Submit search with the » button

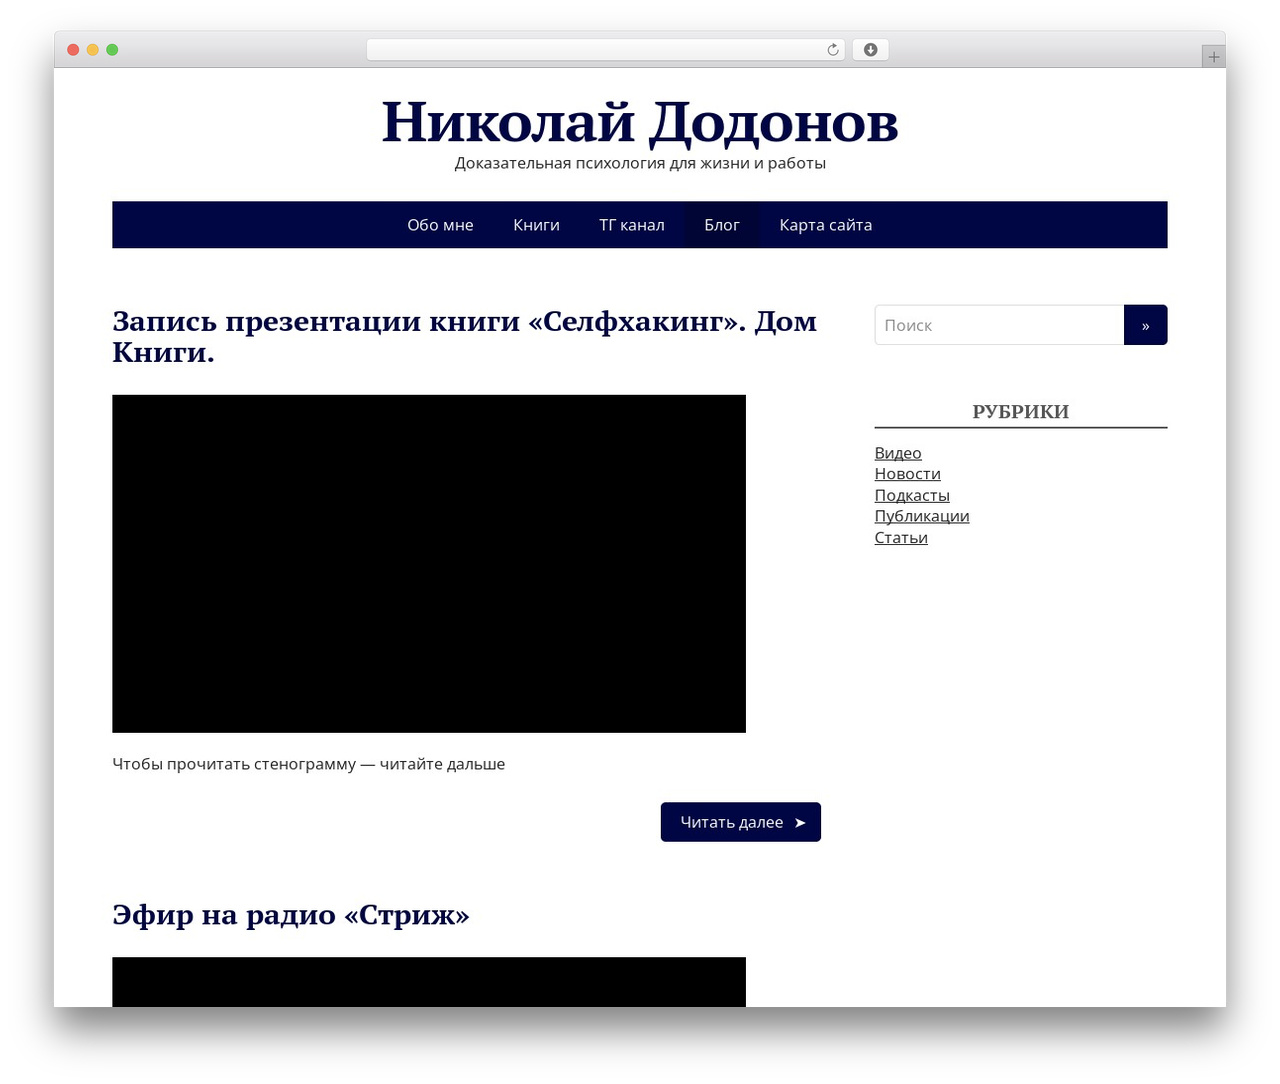[1146, 325]
